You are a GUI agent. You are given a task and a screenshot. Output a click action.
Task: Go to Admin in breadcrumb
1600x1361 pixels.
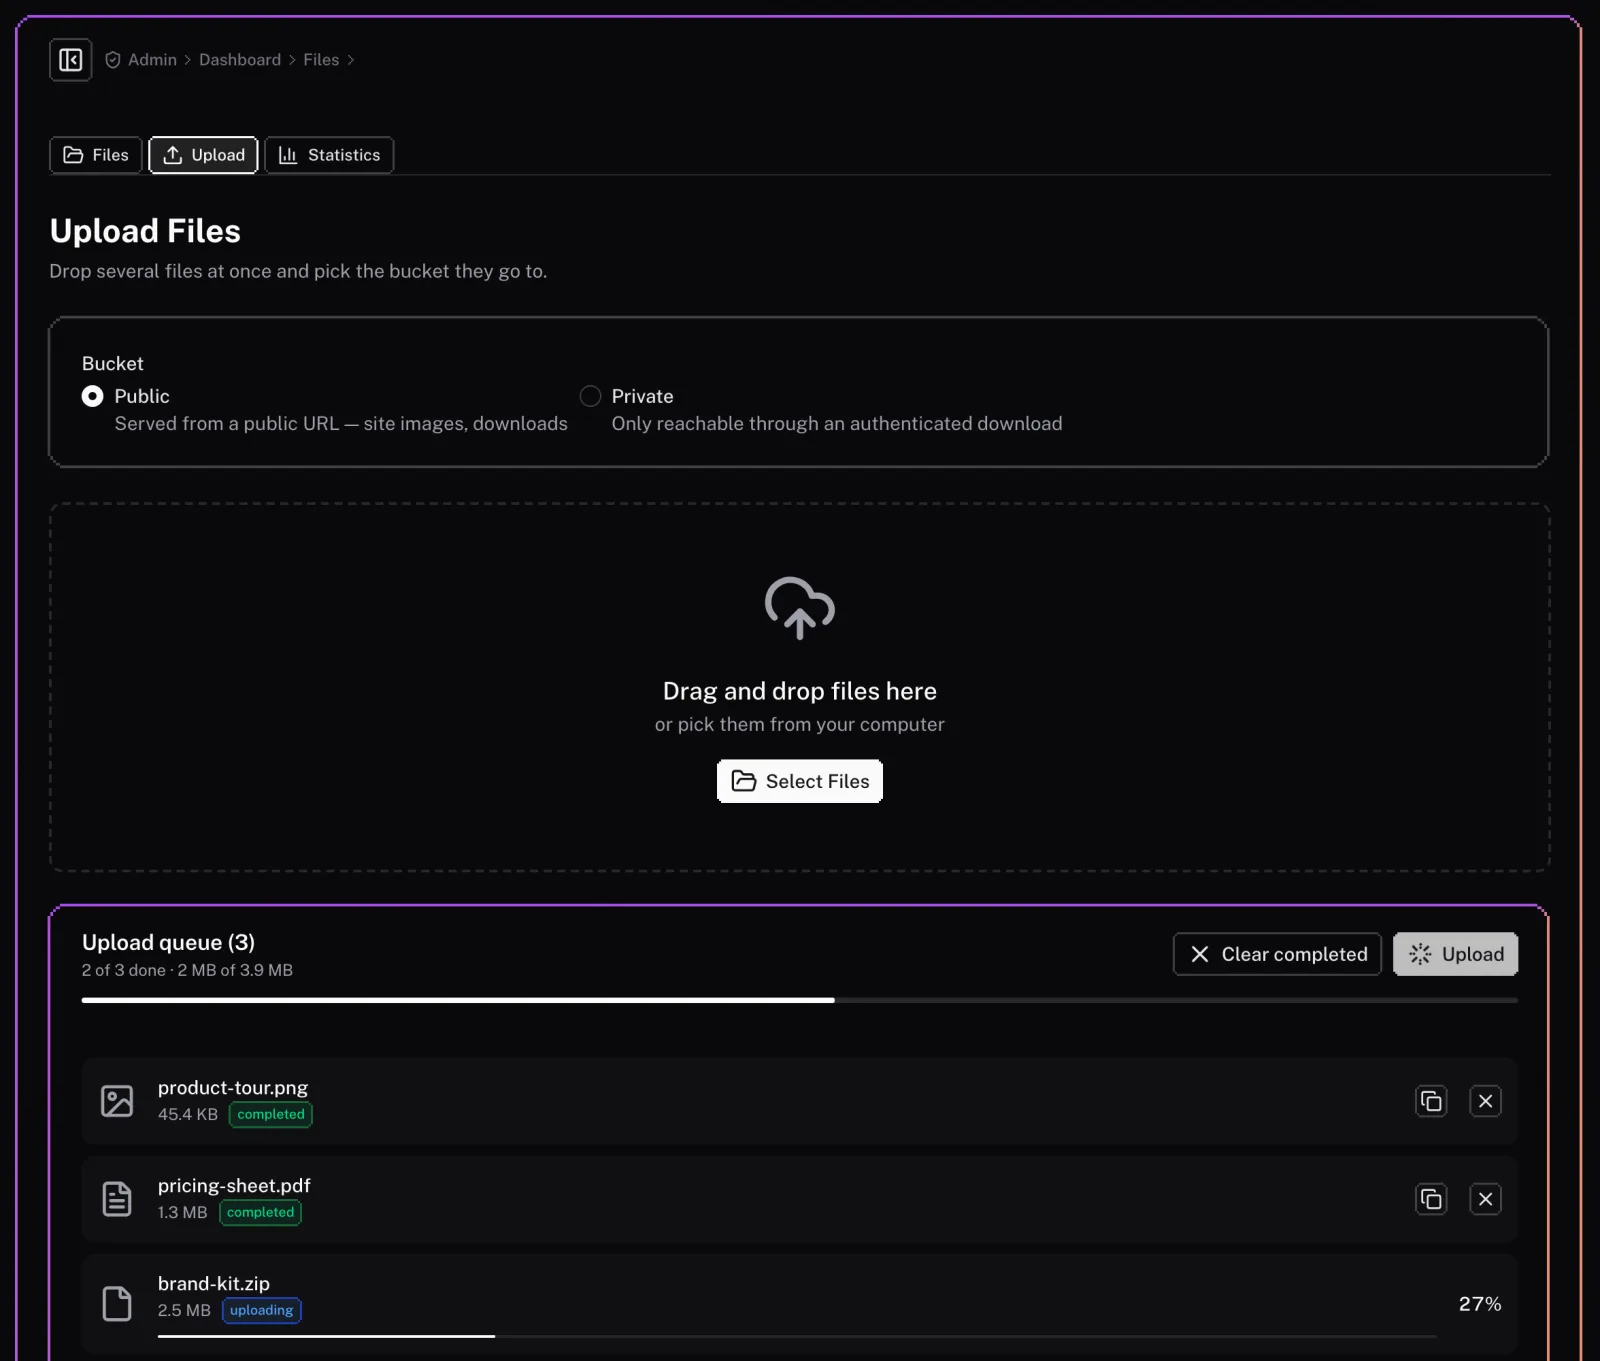[x=152, y=60]
